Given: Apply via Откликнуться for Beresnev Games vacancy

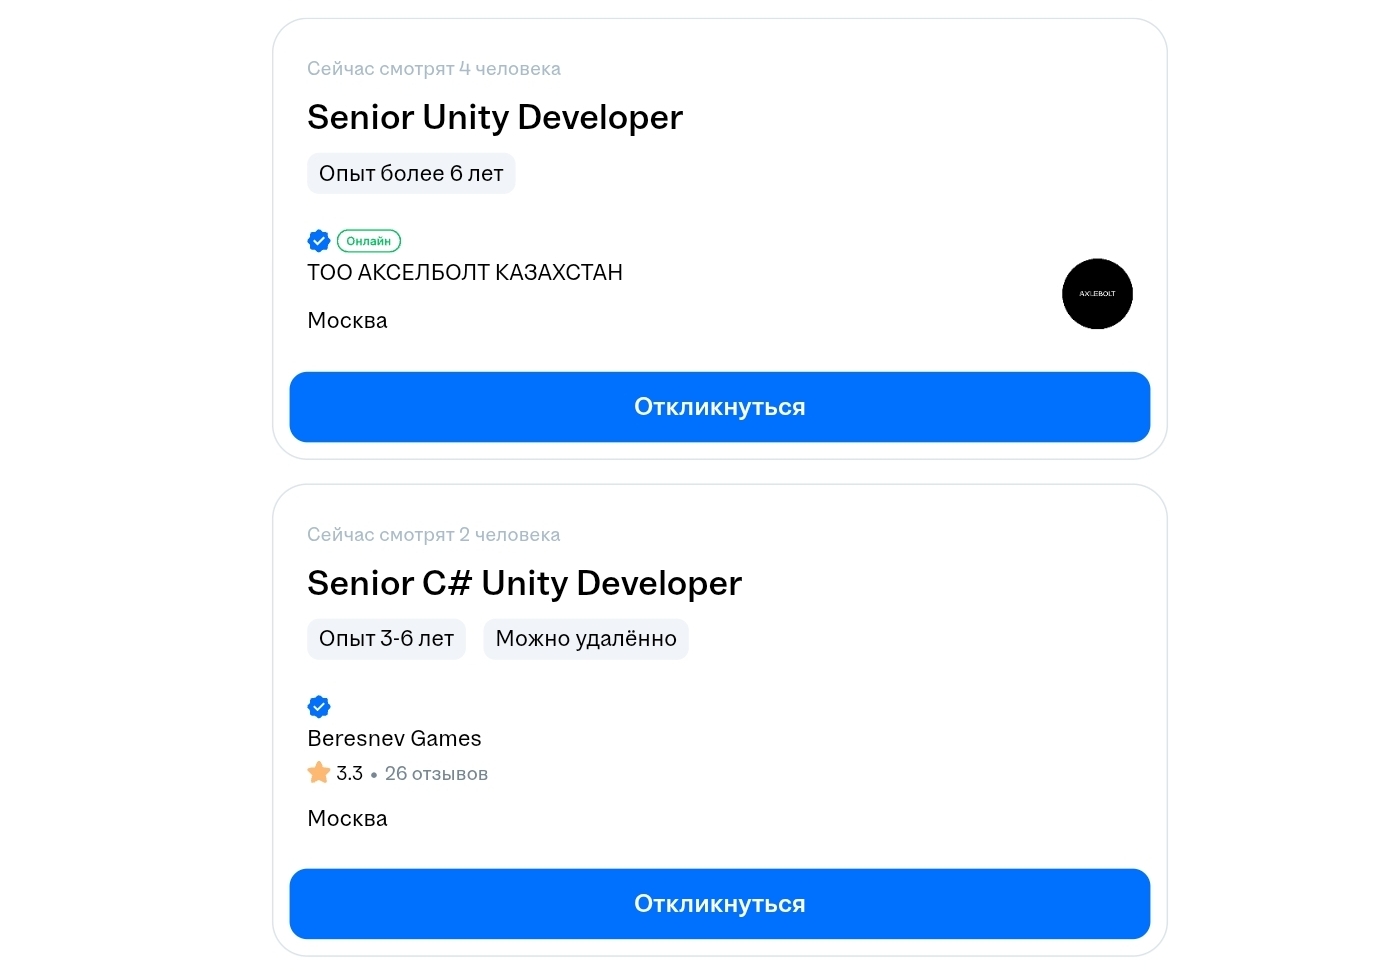Looking at the screenshot, I should pos(719,904).
